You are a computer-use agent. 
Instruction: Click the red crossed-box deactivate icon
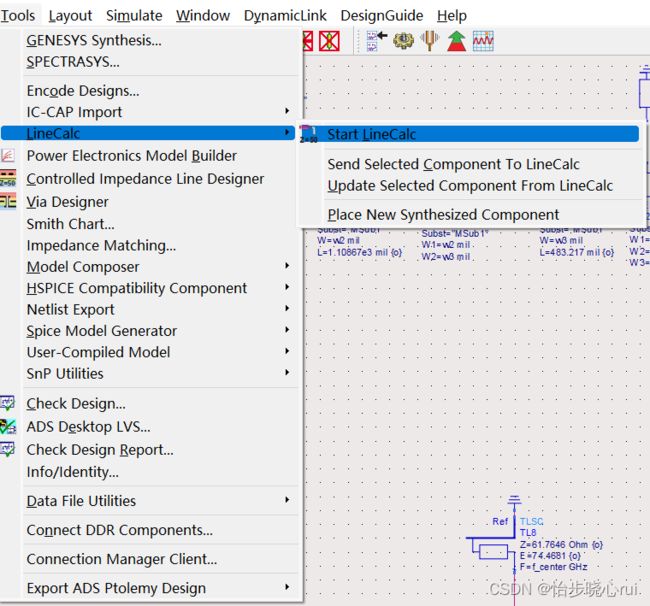(329, 41)
